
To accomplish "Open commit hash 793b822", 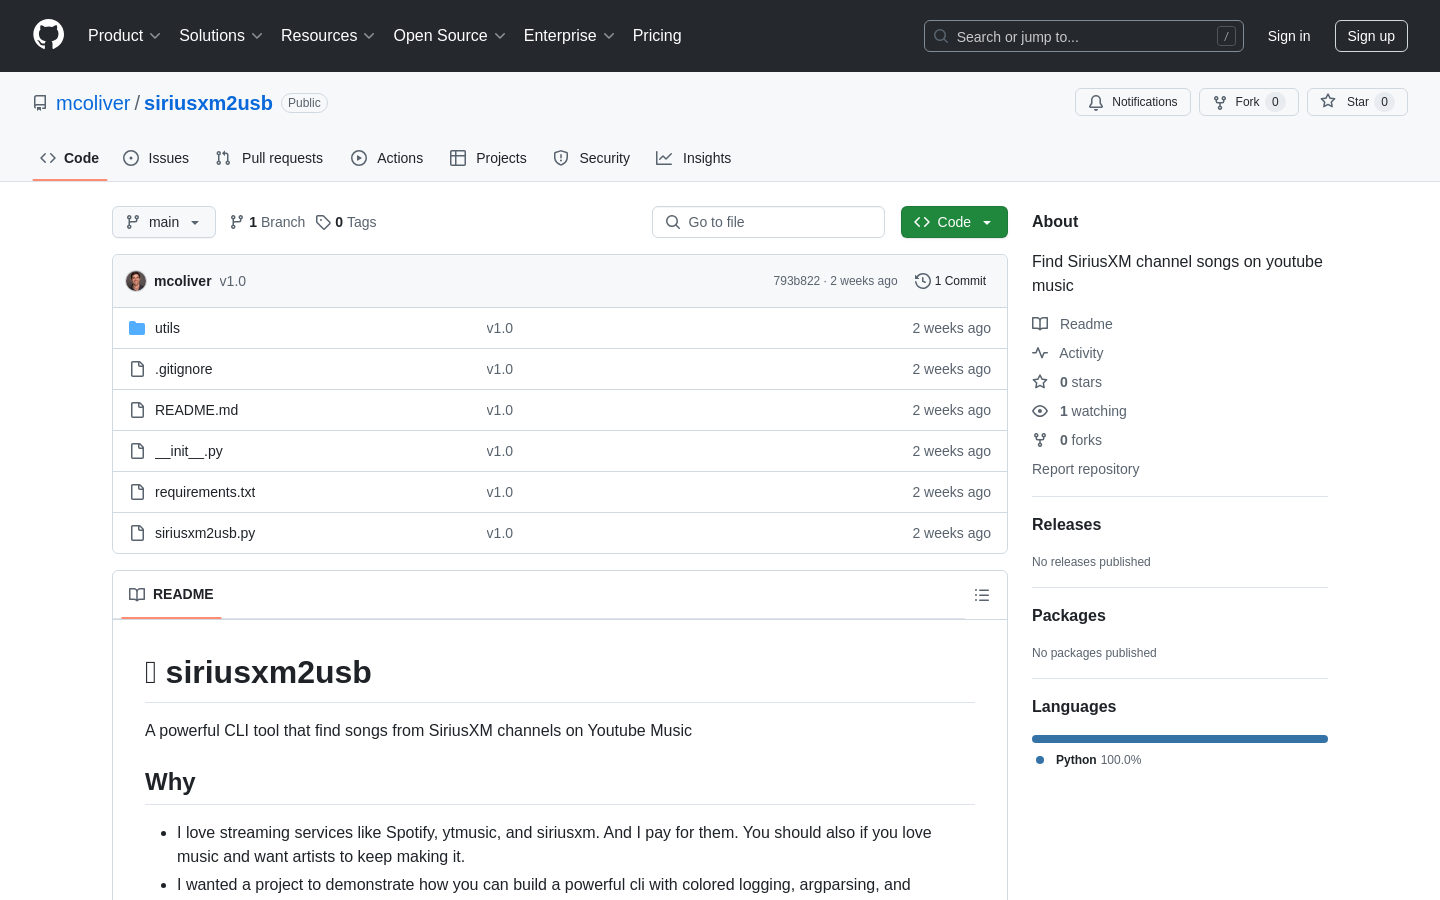I will click(796, 281).
